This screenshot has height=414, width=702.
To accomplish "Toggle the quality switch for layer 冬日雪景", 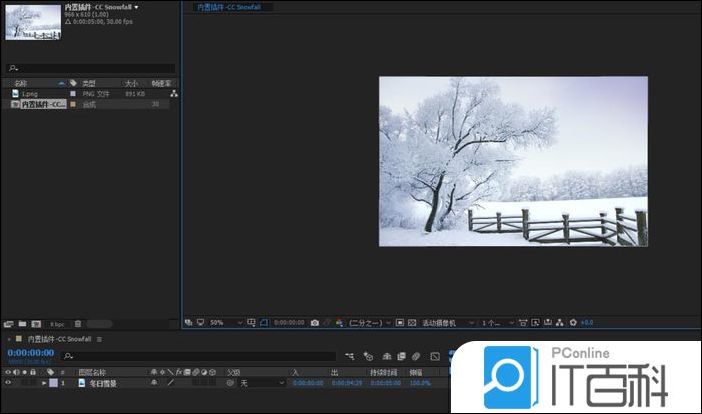I will pyautogui.click(x=171, y=383).
